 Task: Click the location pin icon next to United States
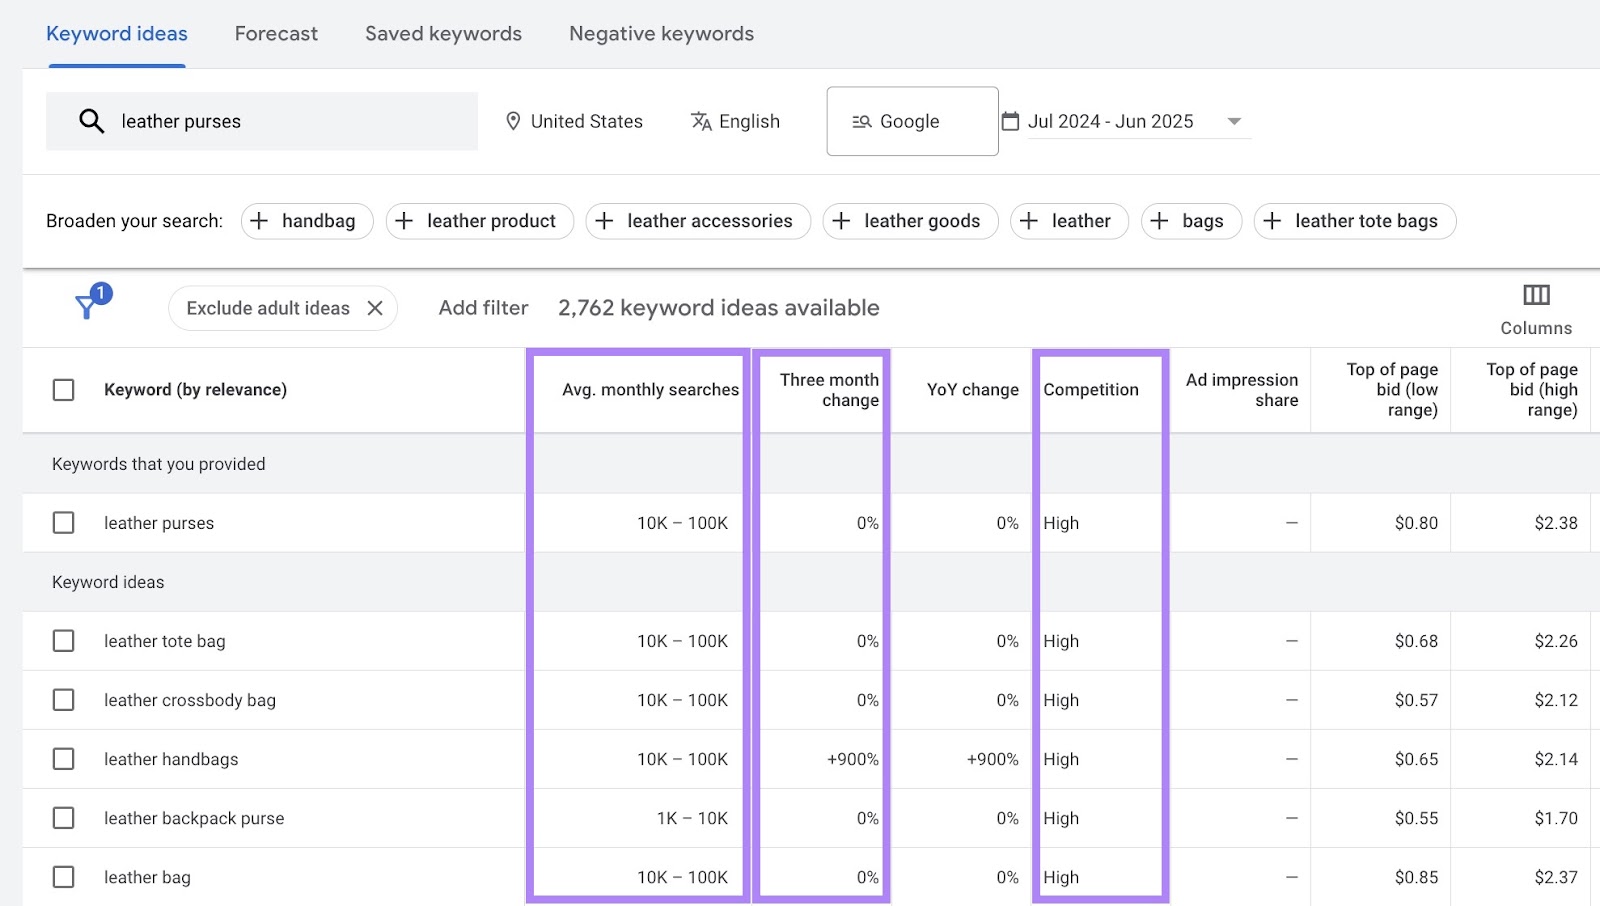(513, 121)
